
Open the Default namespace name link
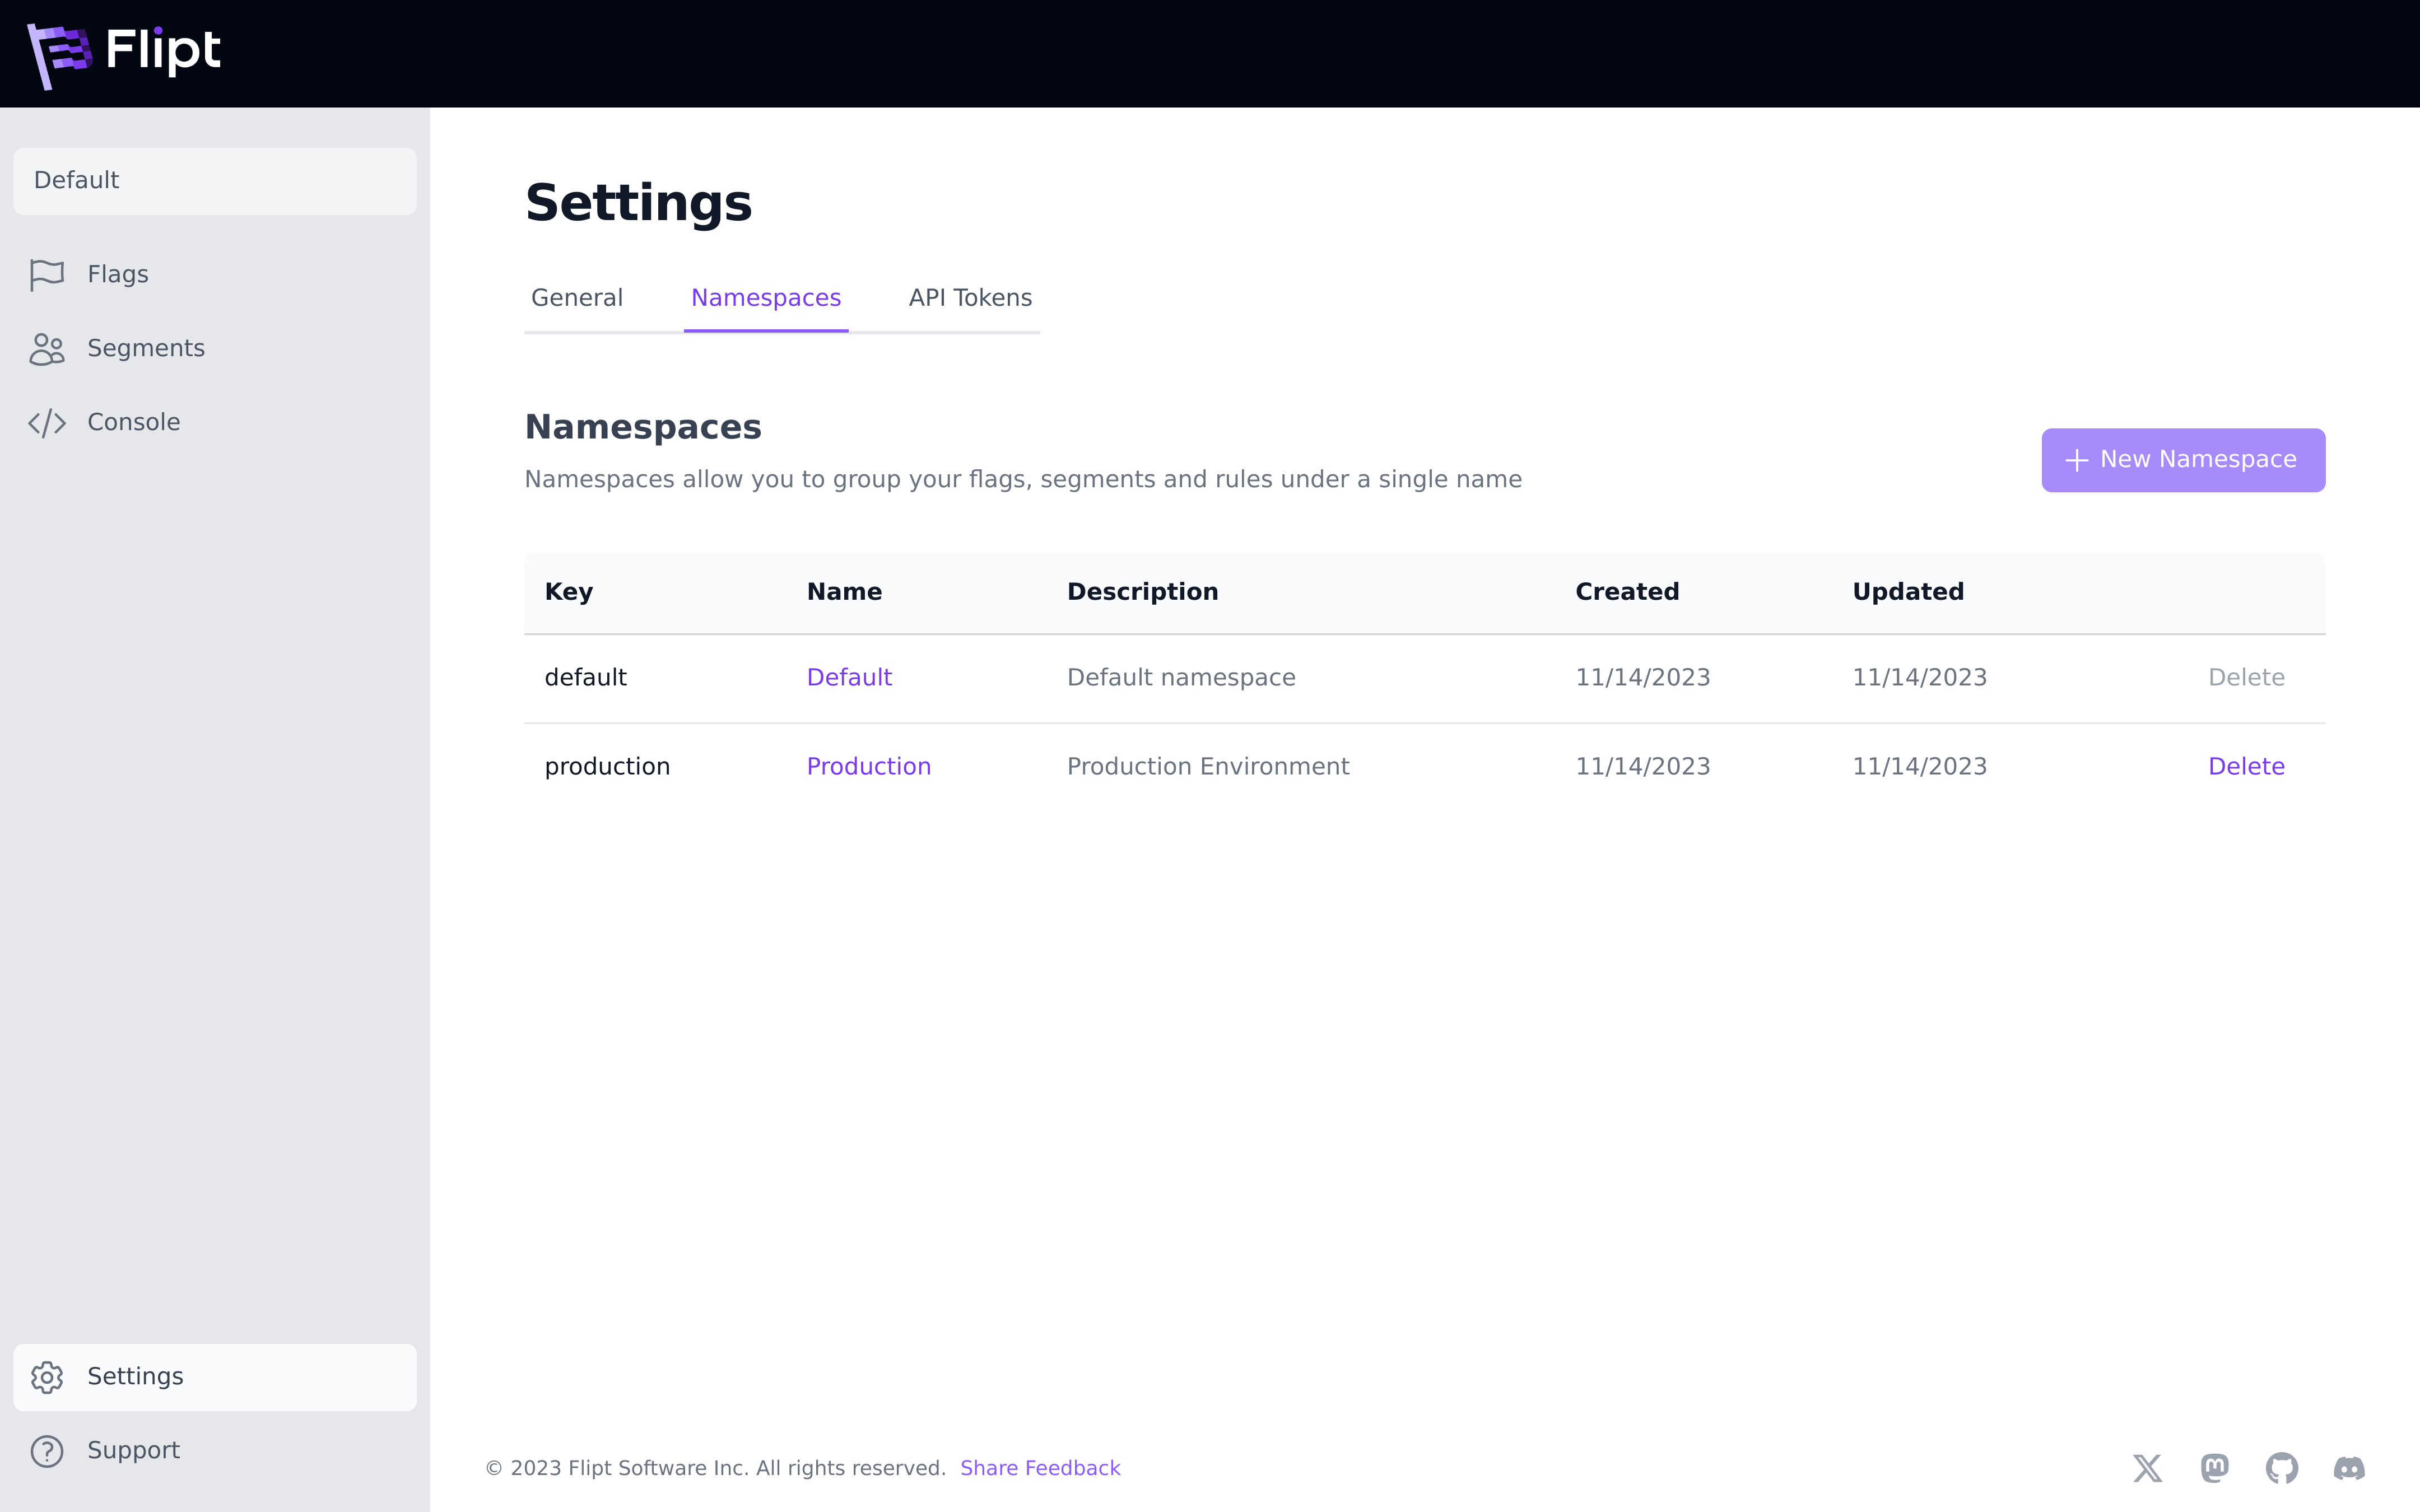point(849,678)
